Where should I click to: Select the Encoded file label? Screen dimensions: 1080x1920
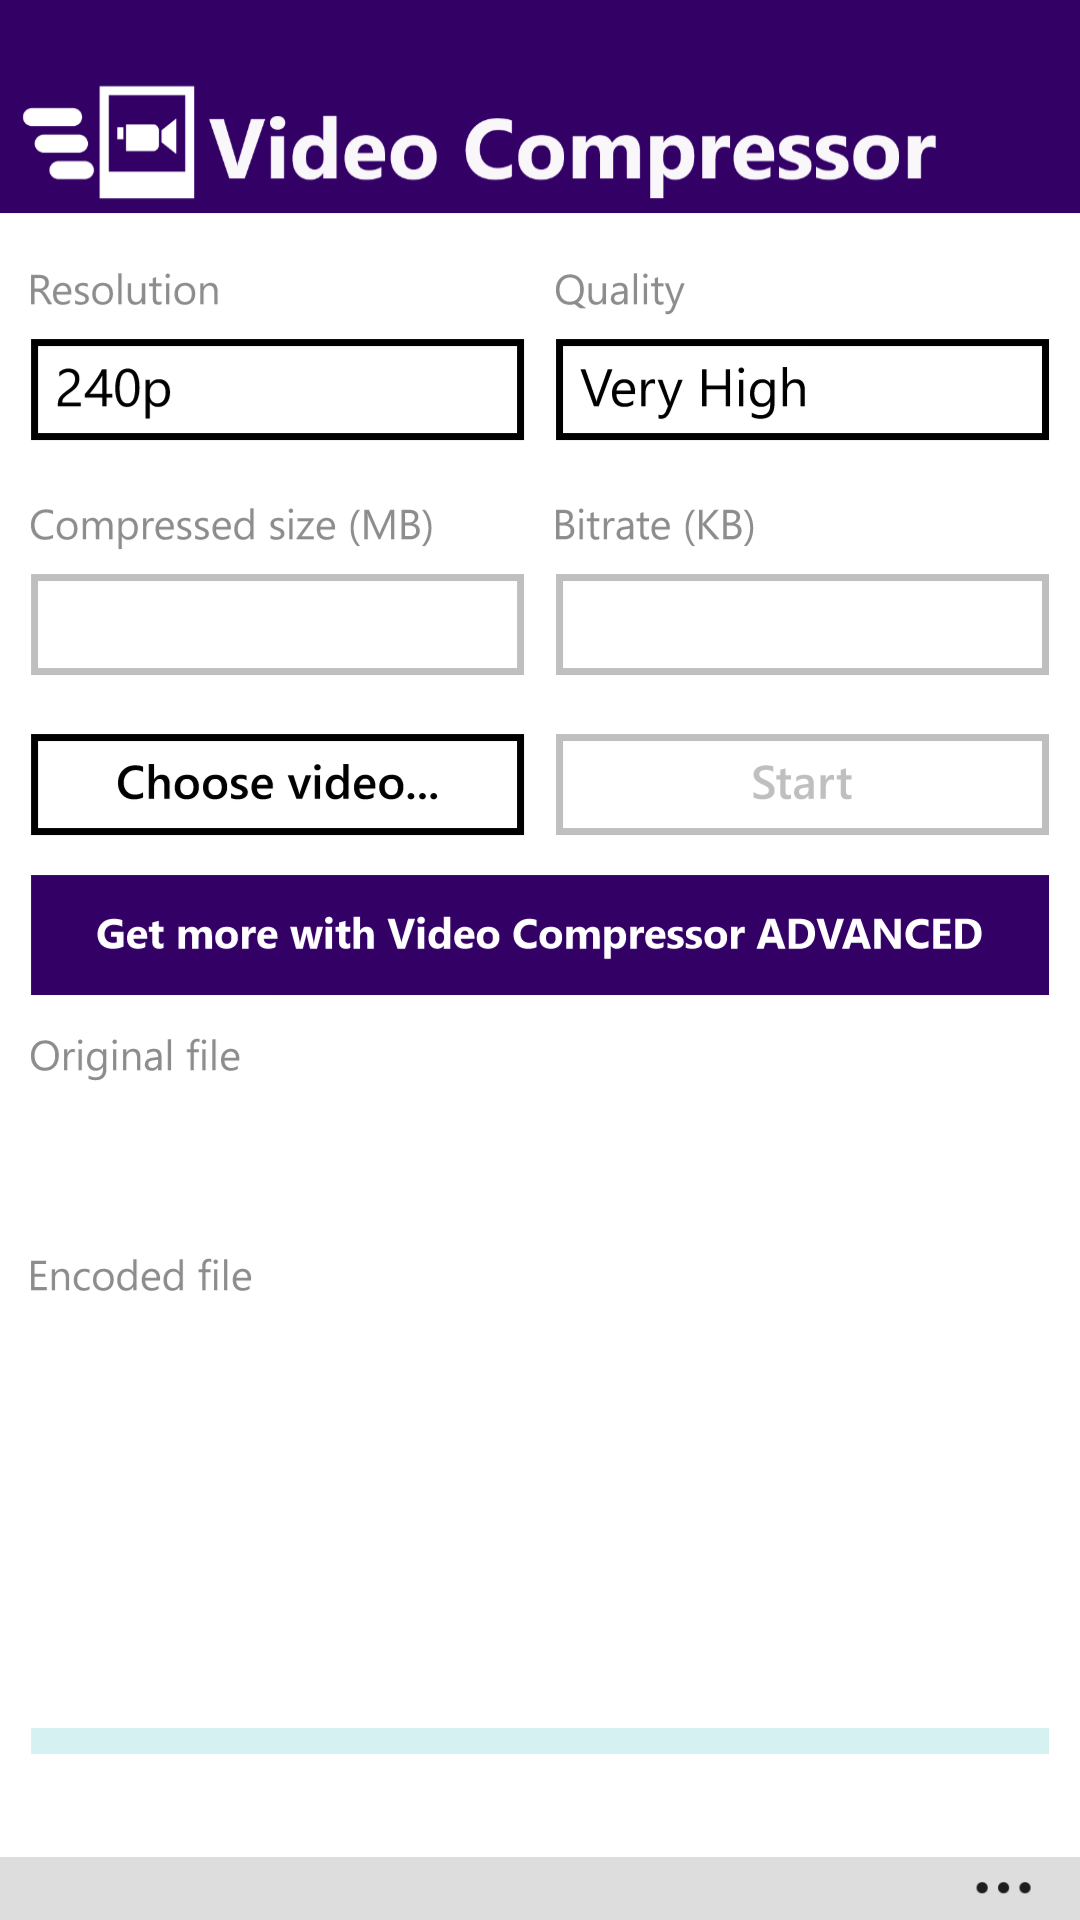tap(140, 1277)
